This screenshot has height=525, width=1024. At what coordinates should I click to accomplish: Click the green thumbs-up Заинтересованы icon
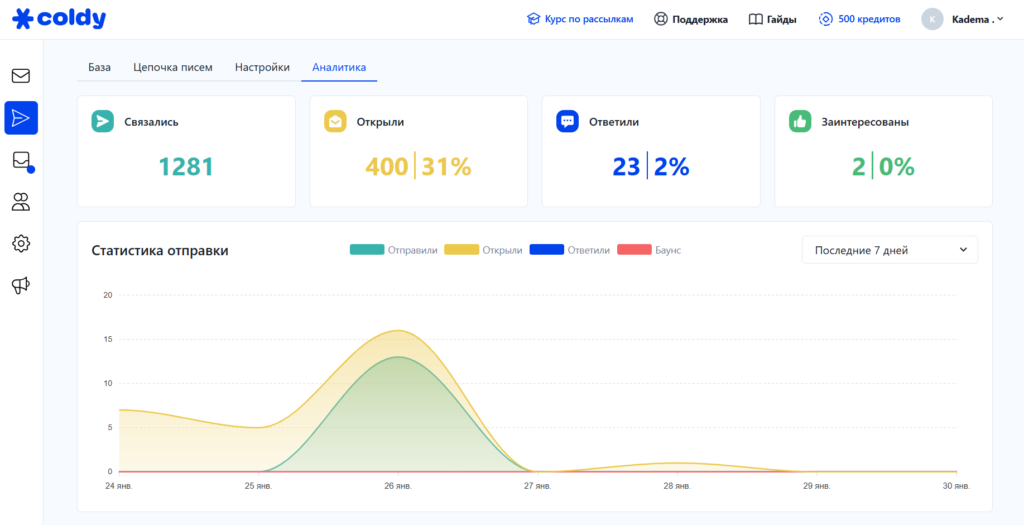click(x=800, y=122)
